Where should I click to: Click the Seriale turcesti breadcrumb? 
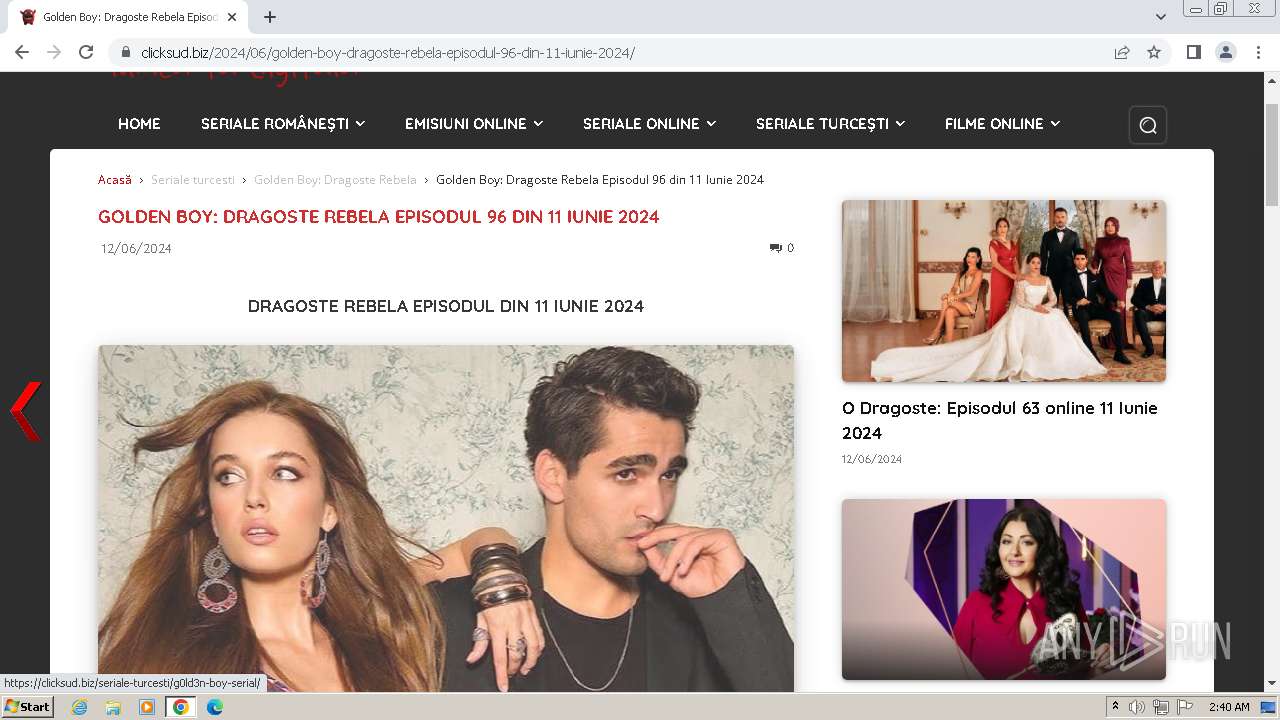point(193,180)
